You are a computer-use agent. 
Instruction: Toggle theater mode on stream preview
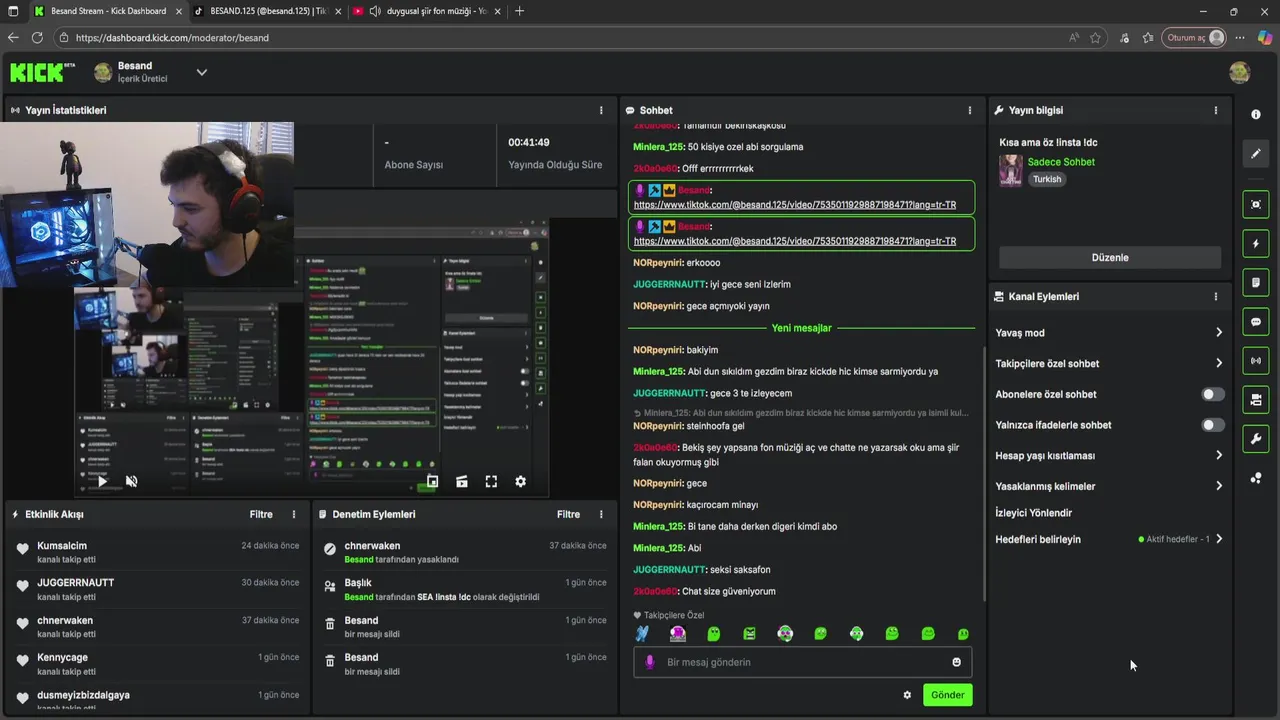462,481
